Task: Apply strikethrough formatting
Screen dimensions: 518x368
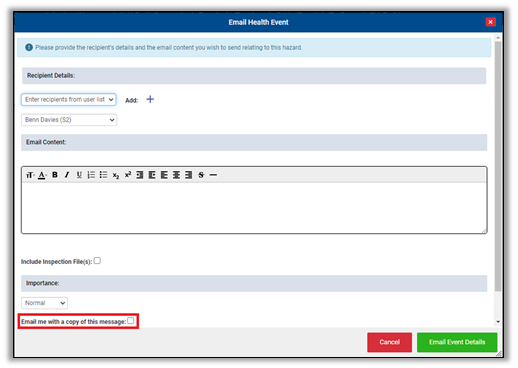Action: (201, 175)
